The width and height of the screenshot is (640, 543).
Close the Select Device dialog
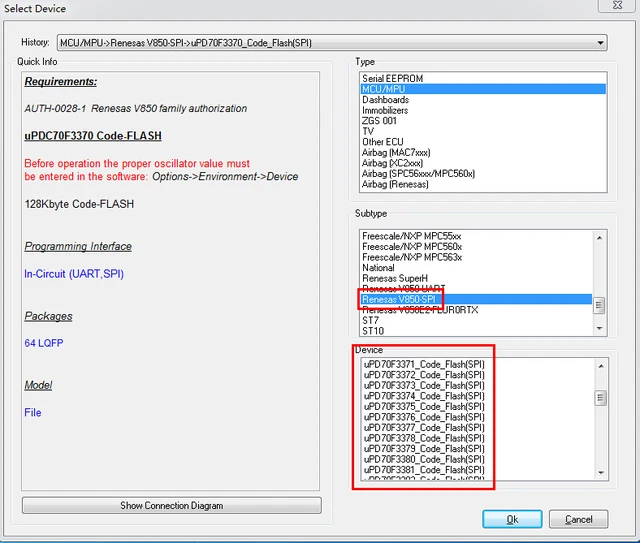coord(618,5)
